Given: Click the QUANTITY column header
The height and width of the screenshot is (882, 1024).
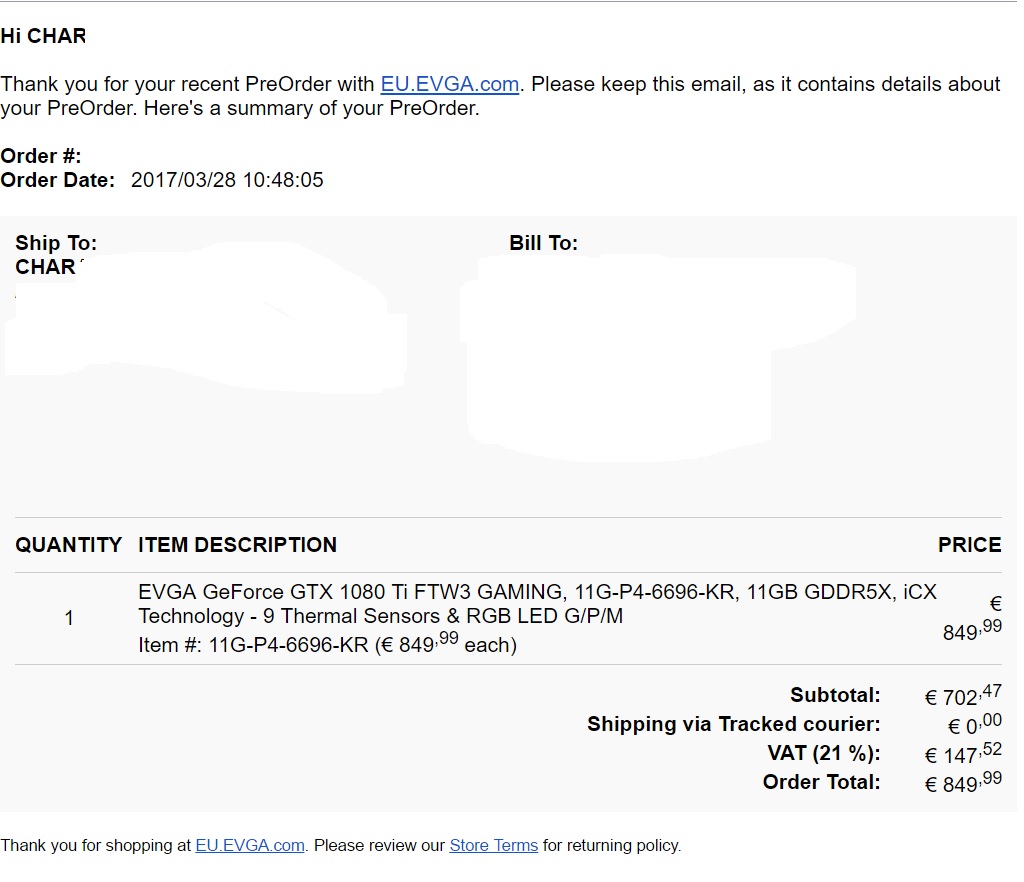Looking at the screenshot, I should pos(69,545).
